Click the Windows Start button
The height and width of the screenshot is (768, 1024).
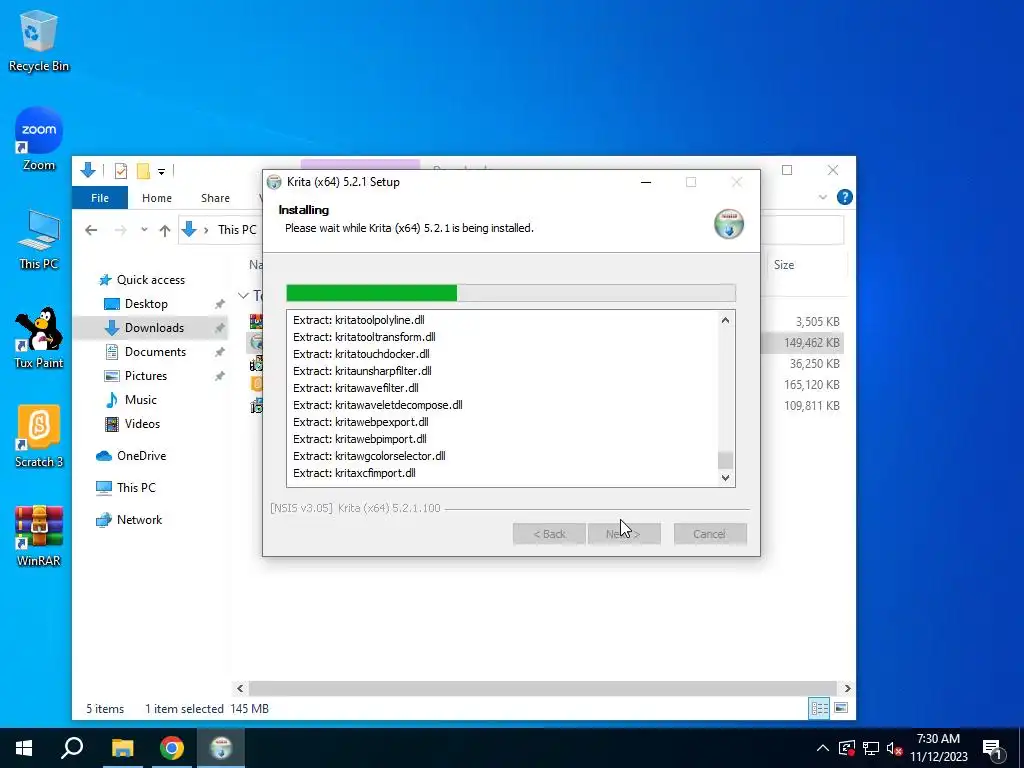24,748
